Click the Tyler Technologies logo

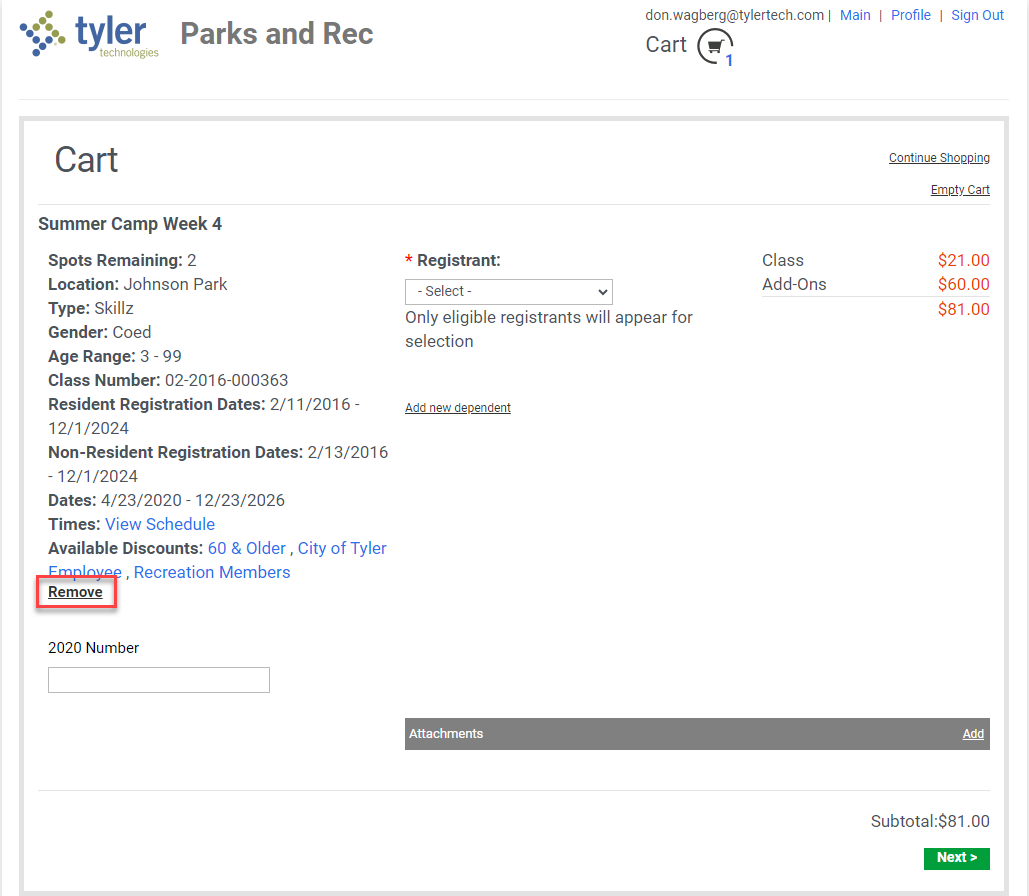click(x=89, y=35)
